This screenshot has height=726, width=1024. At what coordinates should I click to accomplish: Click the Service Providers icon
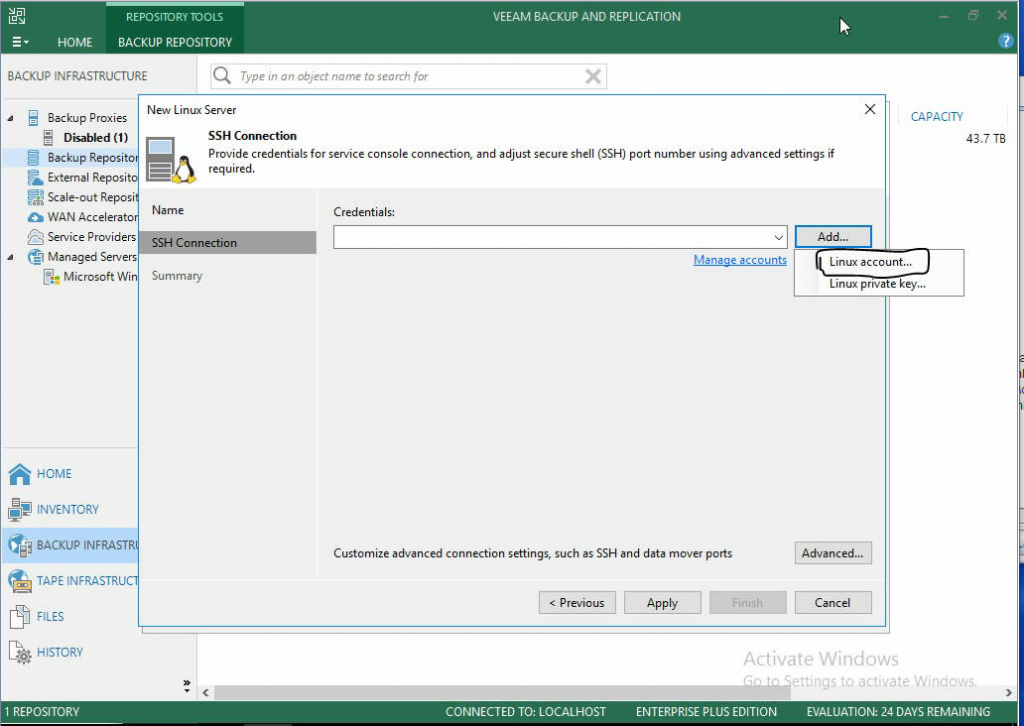(x=35, y=236)
